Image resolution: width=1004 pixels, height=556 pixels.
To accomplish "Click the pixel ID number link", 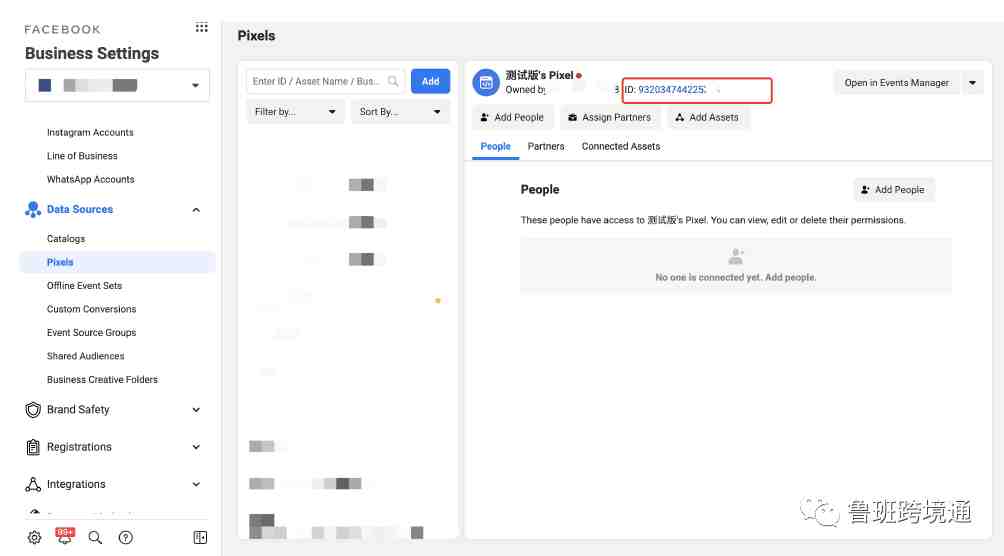I will (672, 90).
